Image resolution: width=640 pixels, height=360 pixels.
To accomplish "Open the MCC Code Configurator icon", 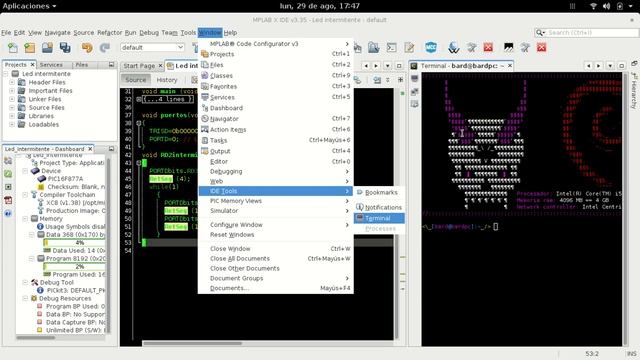I will (431, 47).
